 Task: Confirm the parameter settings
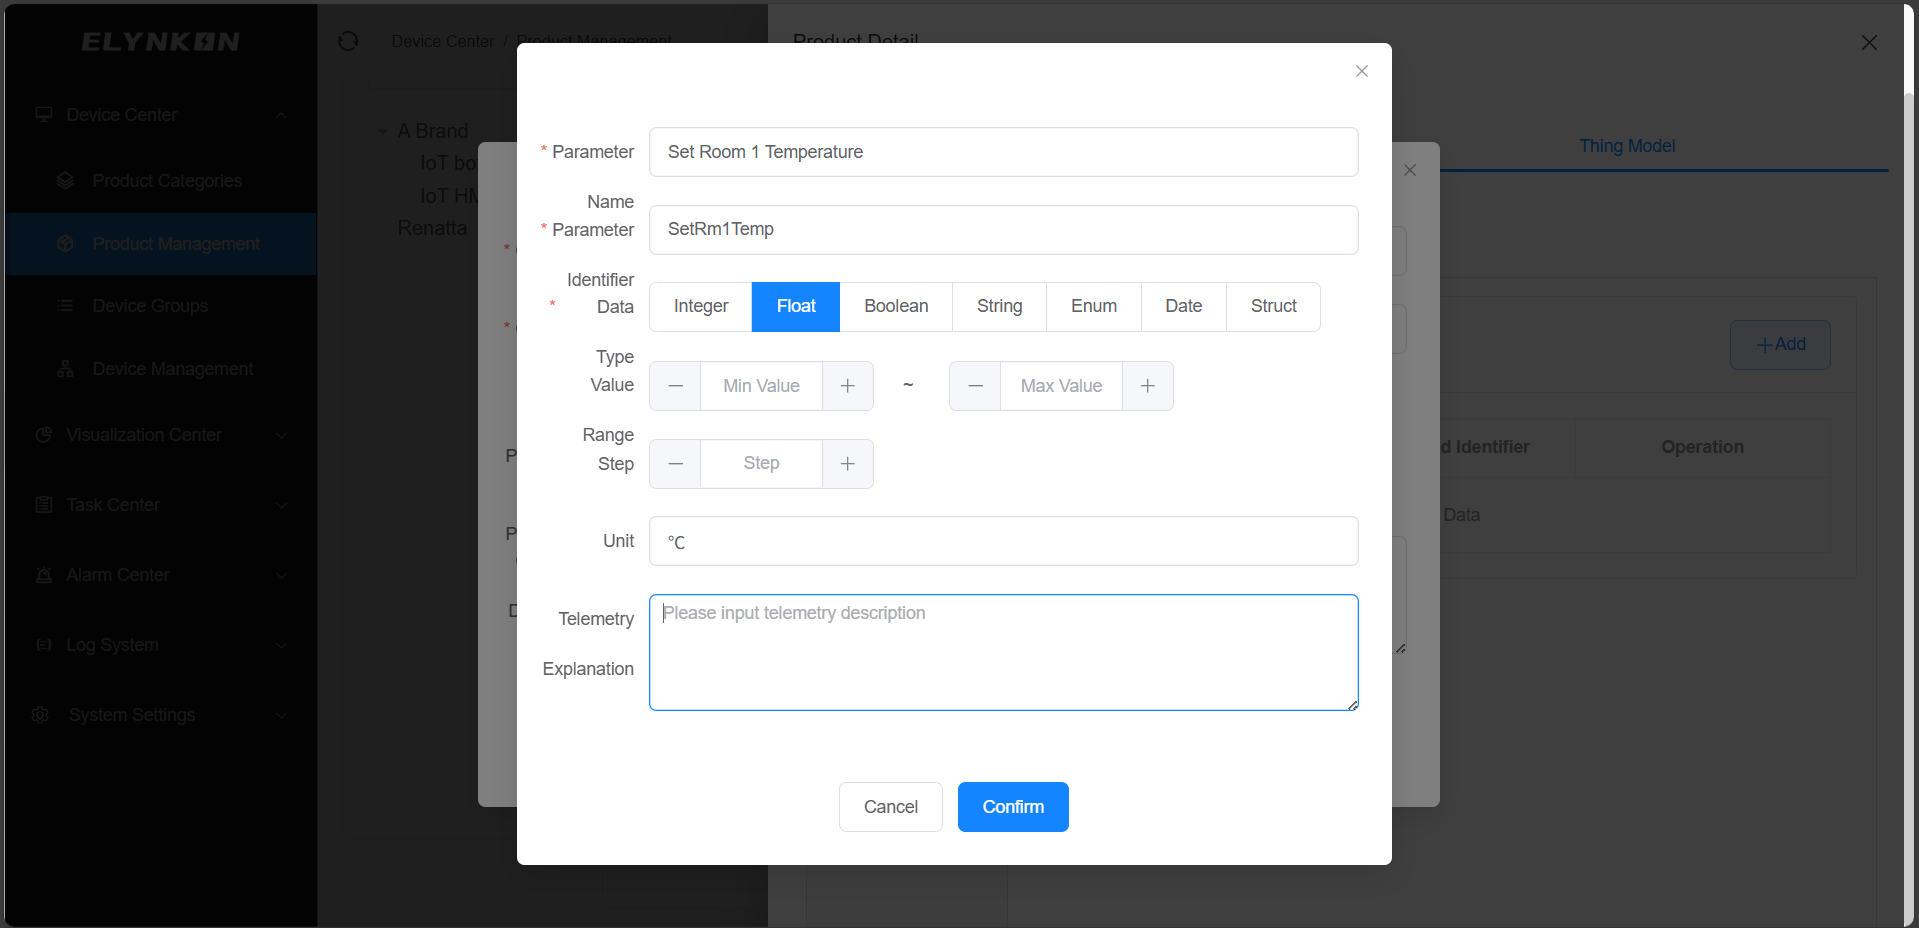click(x=1013, y=807)
